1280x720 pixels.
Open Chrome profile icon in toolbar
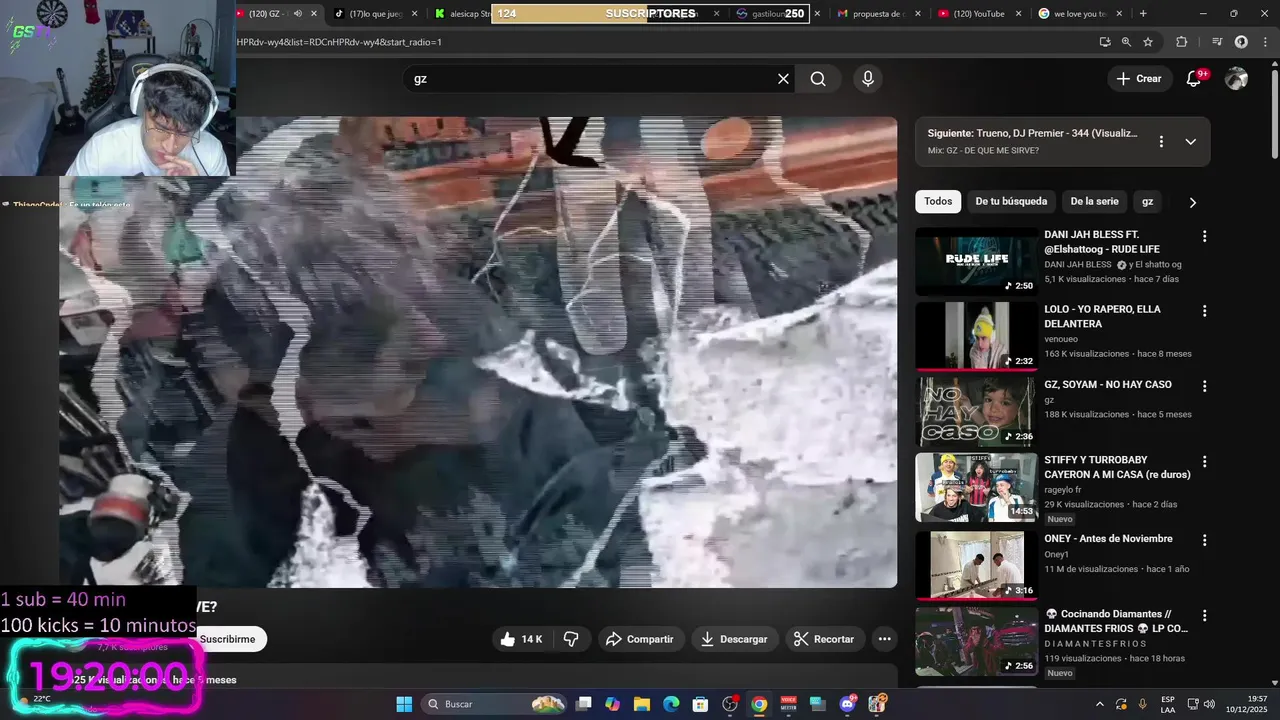pos(1241,42)
